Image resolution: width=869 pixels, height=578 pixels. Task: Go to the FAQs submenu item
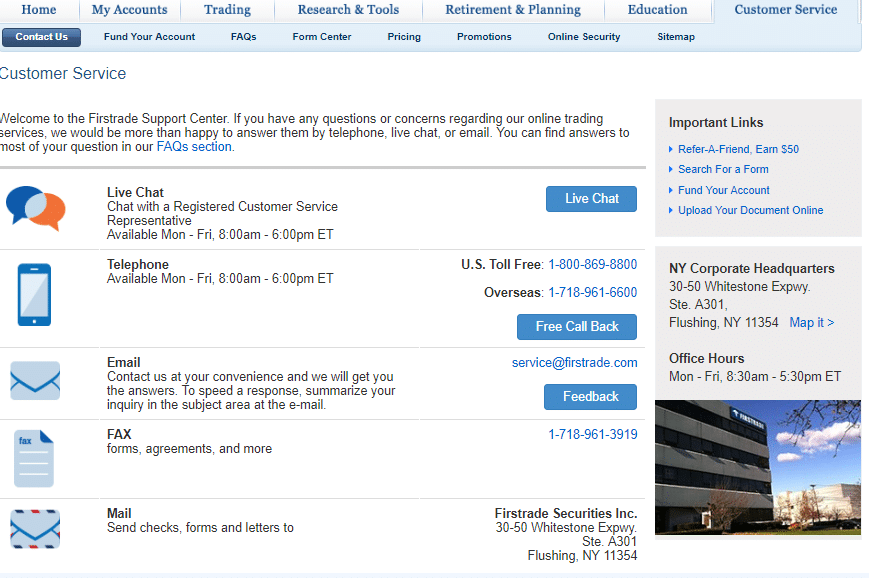(243, 37)
